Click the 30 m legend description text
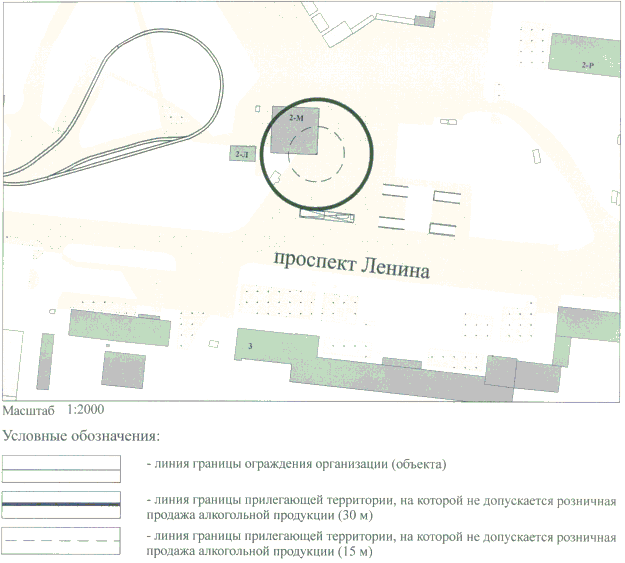Image resolution: width=625 pixels, height=563 pixels. click(x=380, y=507)
